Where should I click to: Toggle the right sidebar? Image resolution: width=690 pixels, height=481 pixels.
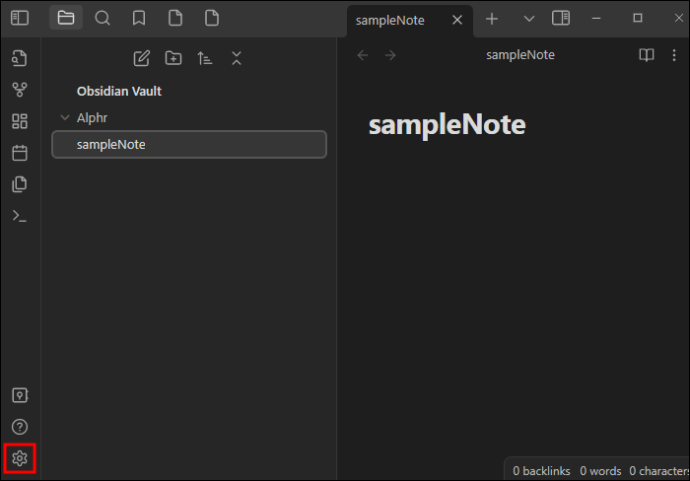561,18
